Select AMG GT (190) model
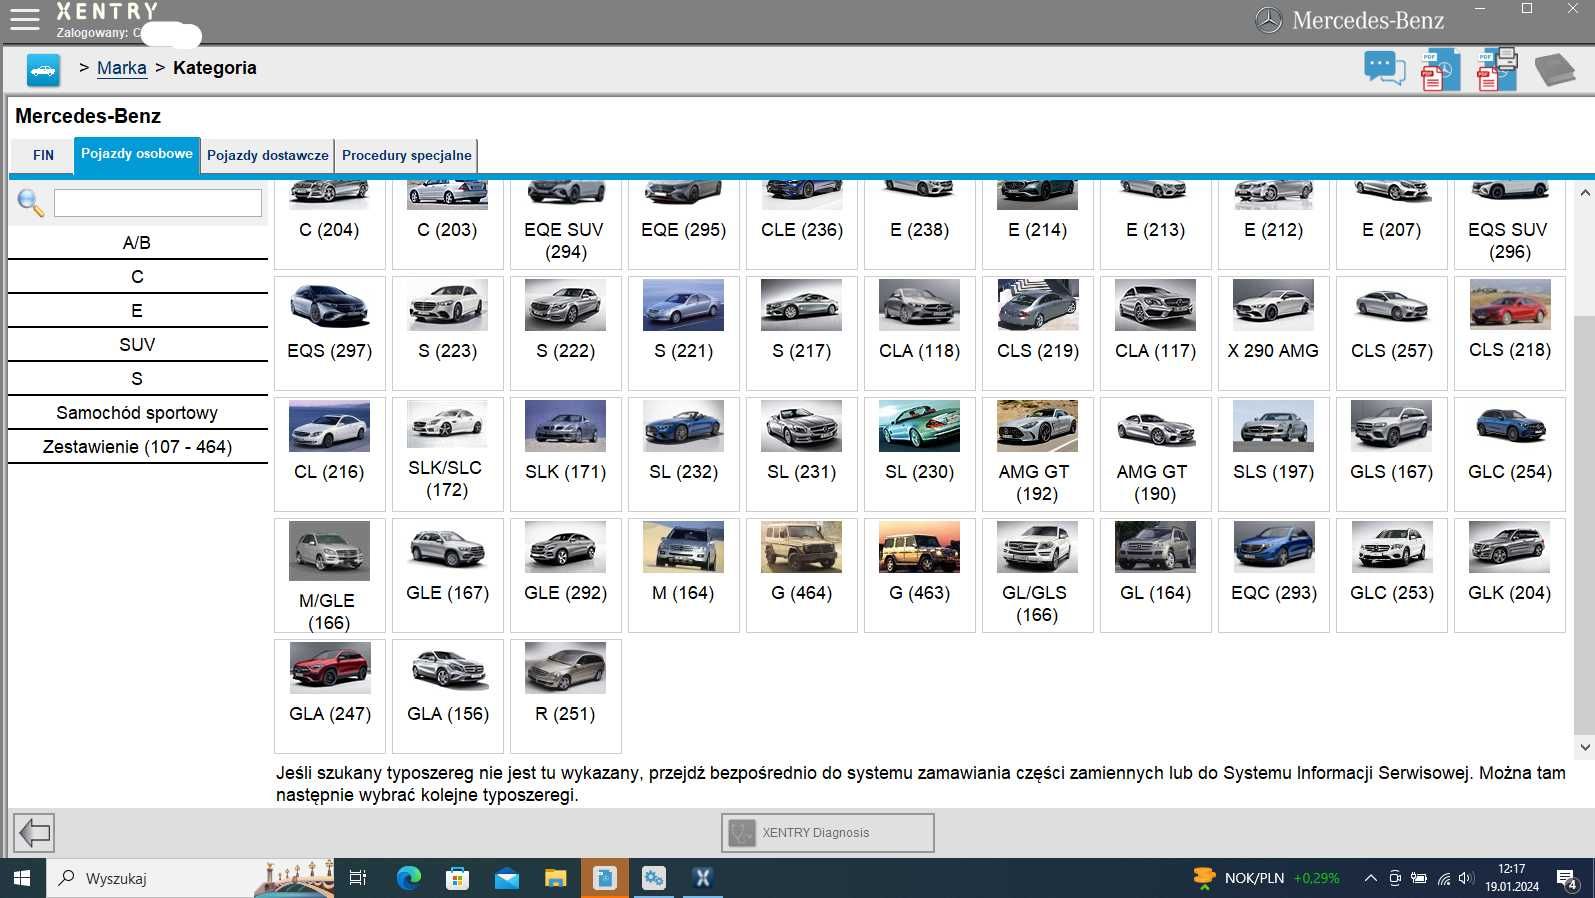The image size is (1595, 898). [x=1156, y=454]
